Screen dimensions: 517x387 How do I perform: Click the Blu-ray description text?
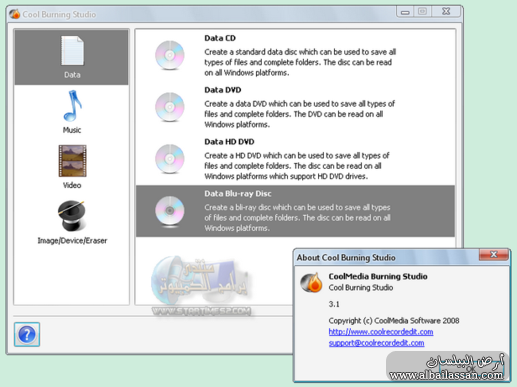click(297, 218)
